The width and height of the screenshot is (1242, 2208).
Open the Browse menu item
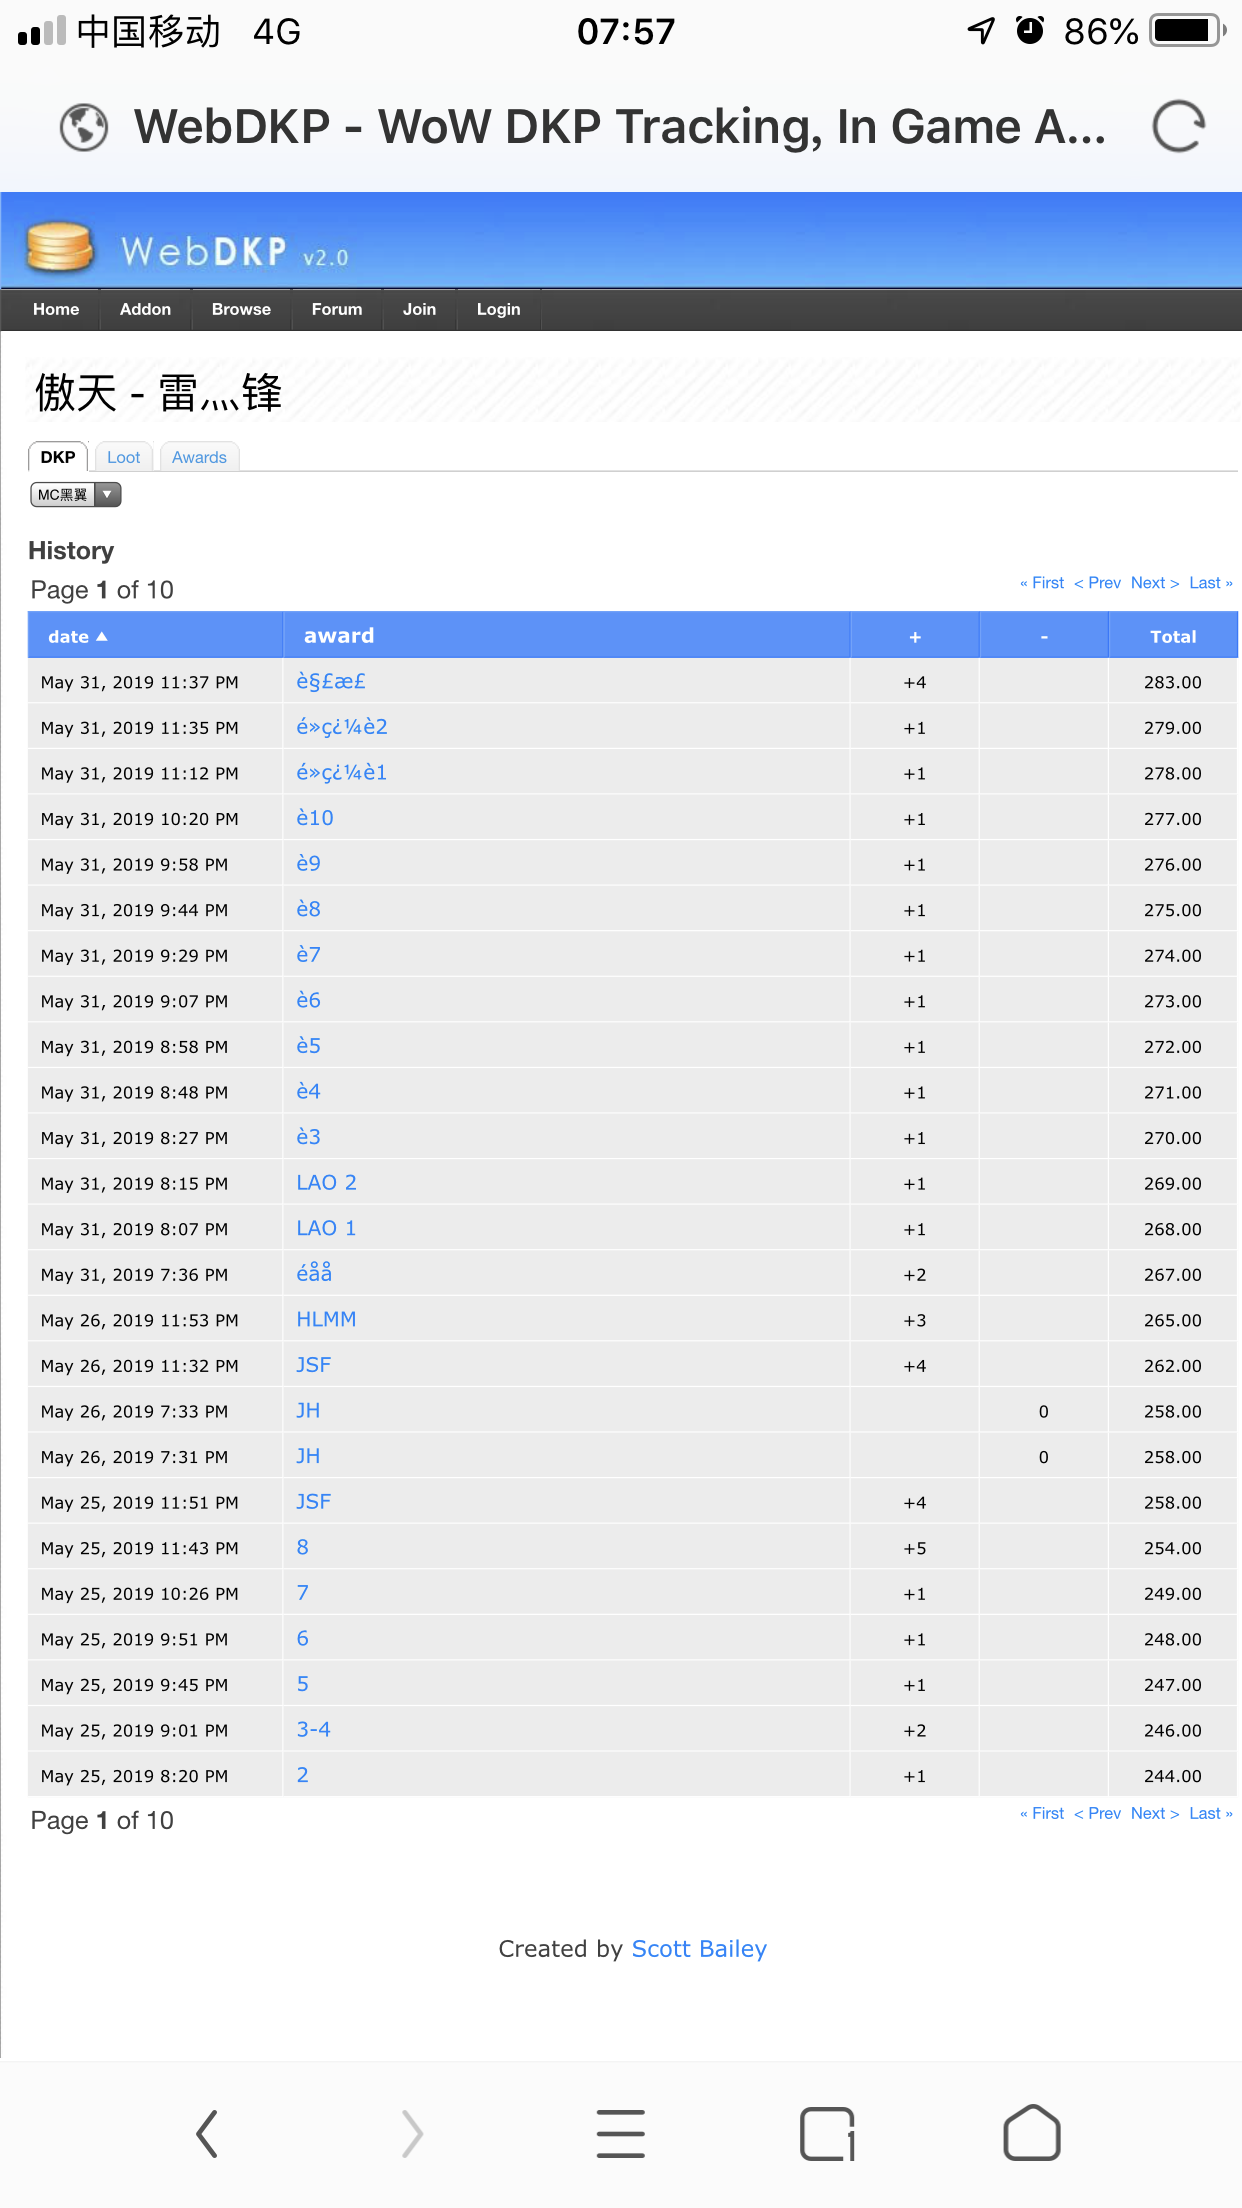pyautogui.click(x=241, y=310)
